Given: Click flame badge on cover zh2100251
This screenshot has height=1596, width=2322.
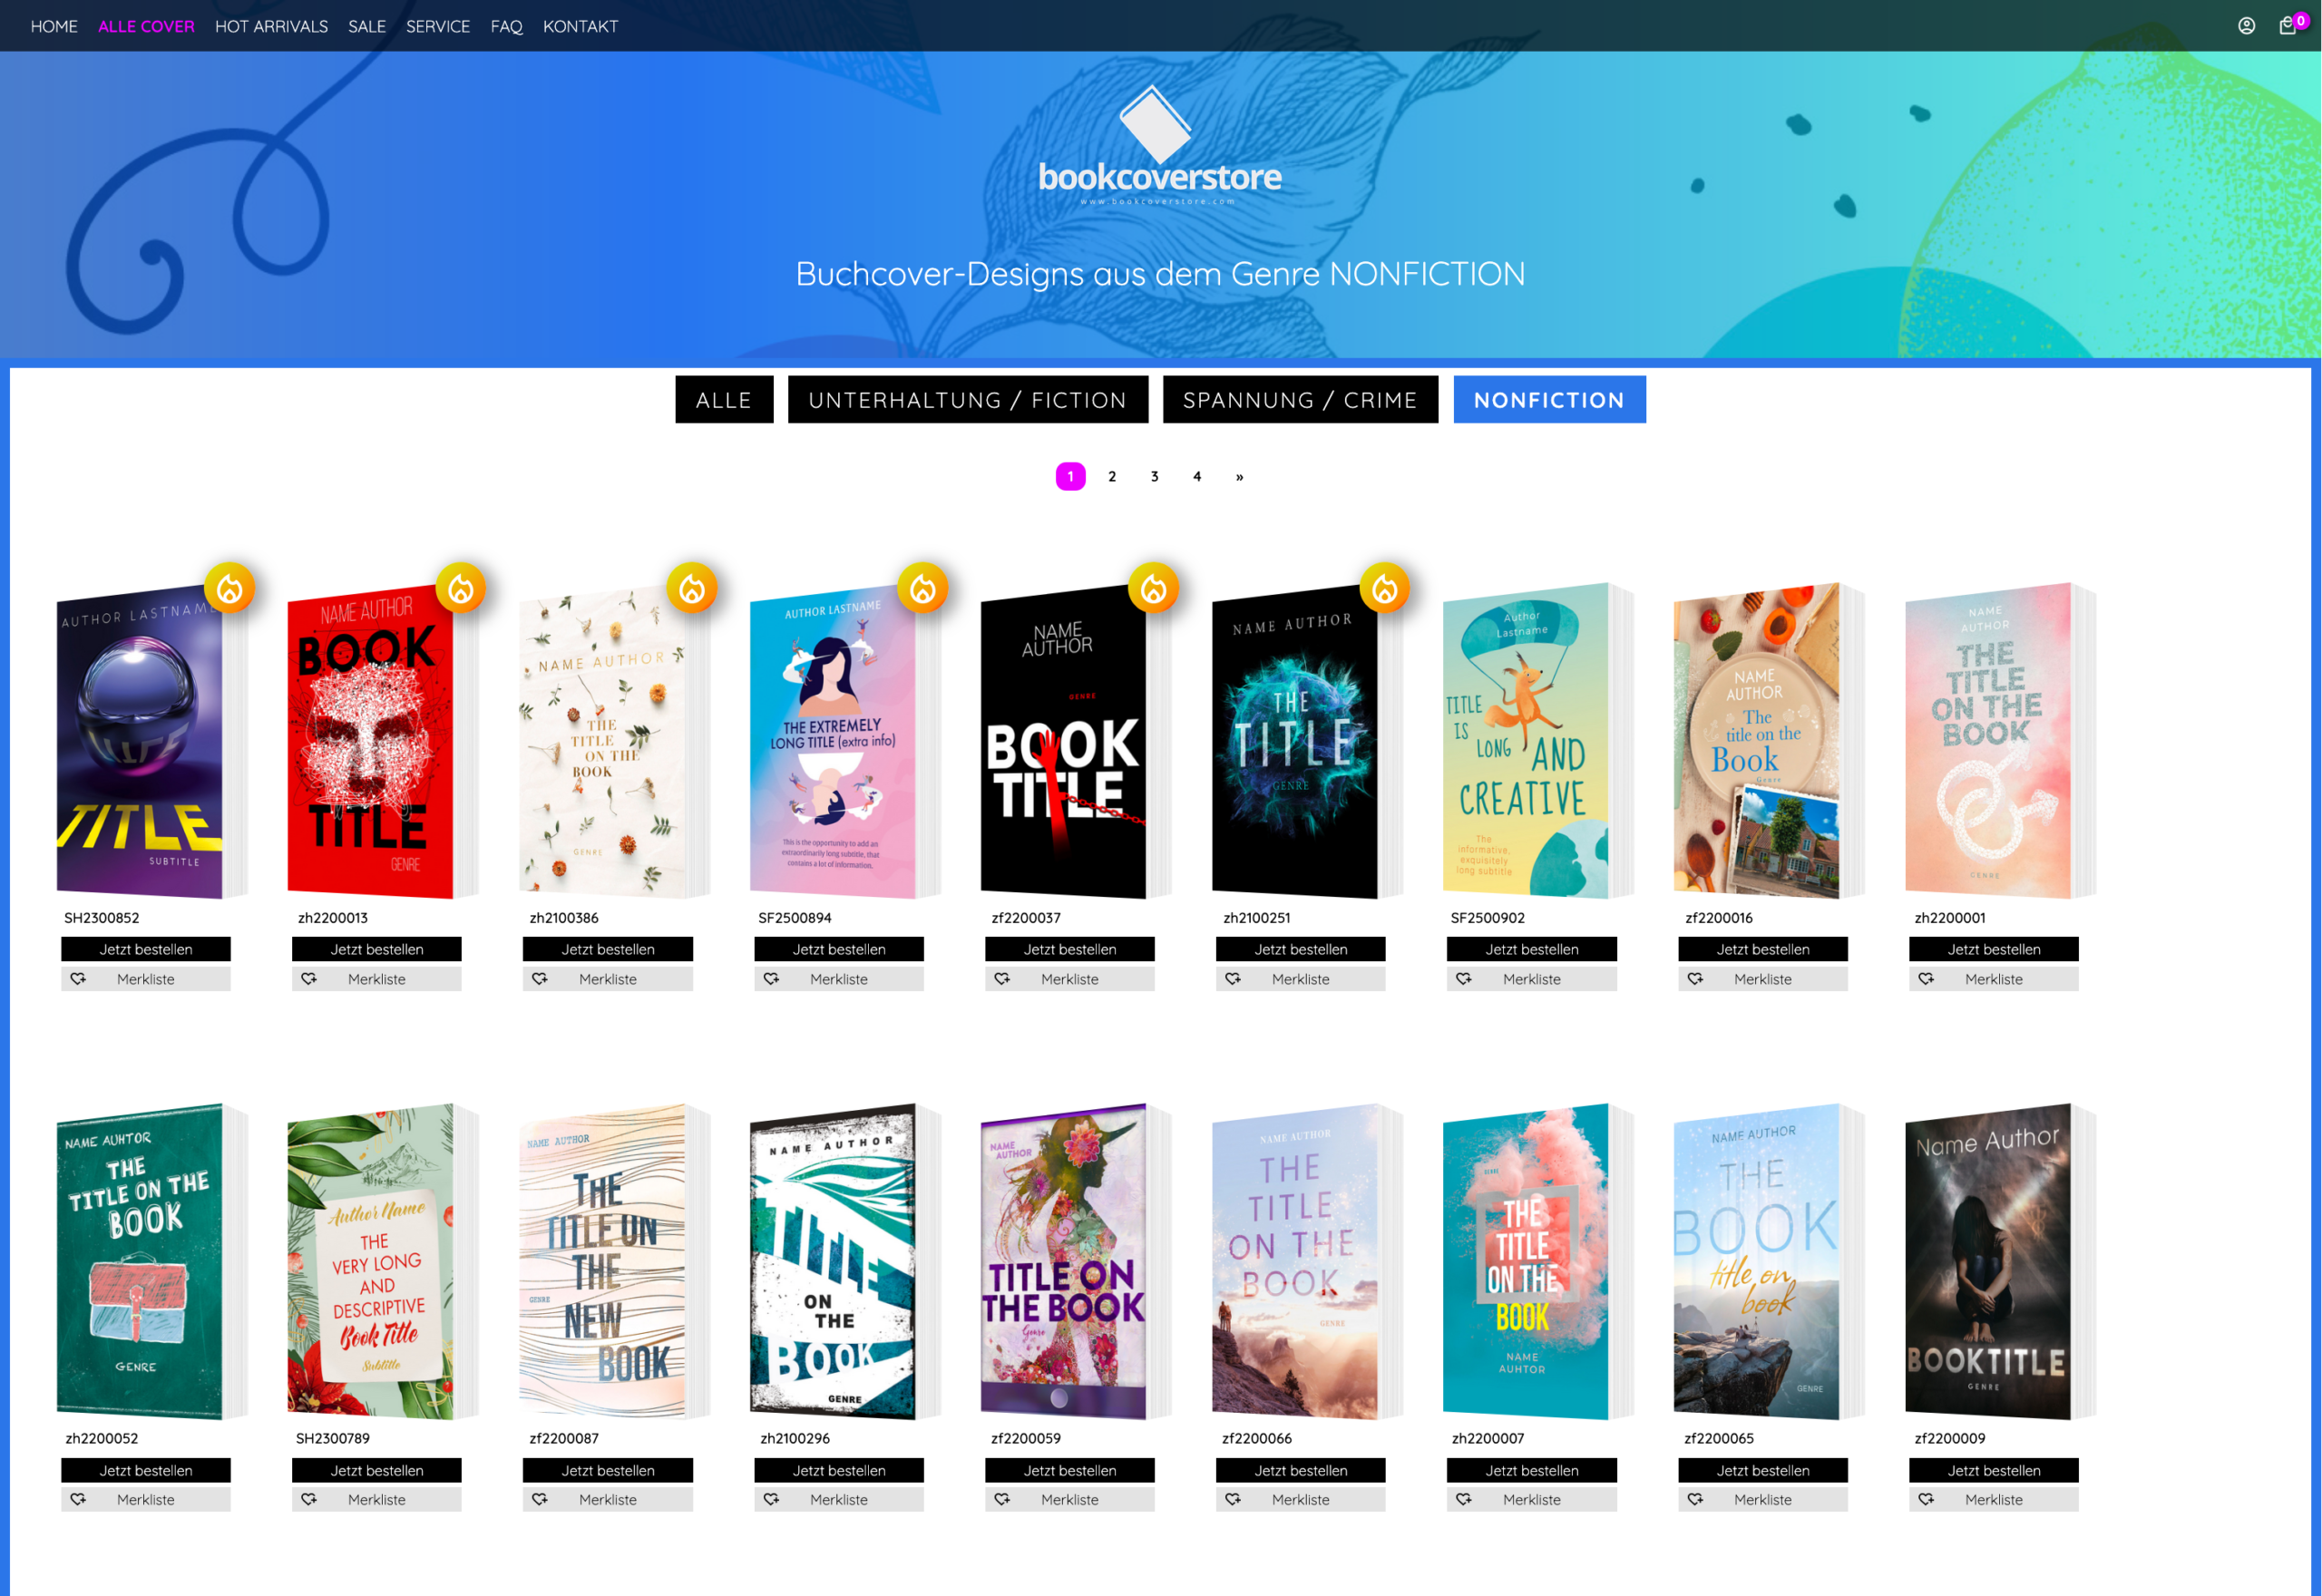Looking at the screenshot, I should (x=1385, y=588).
